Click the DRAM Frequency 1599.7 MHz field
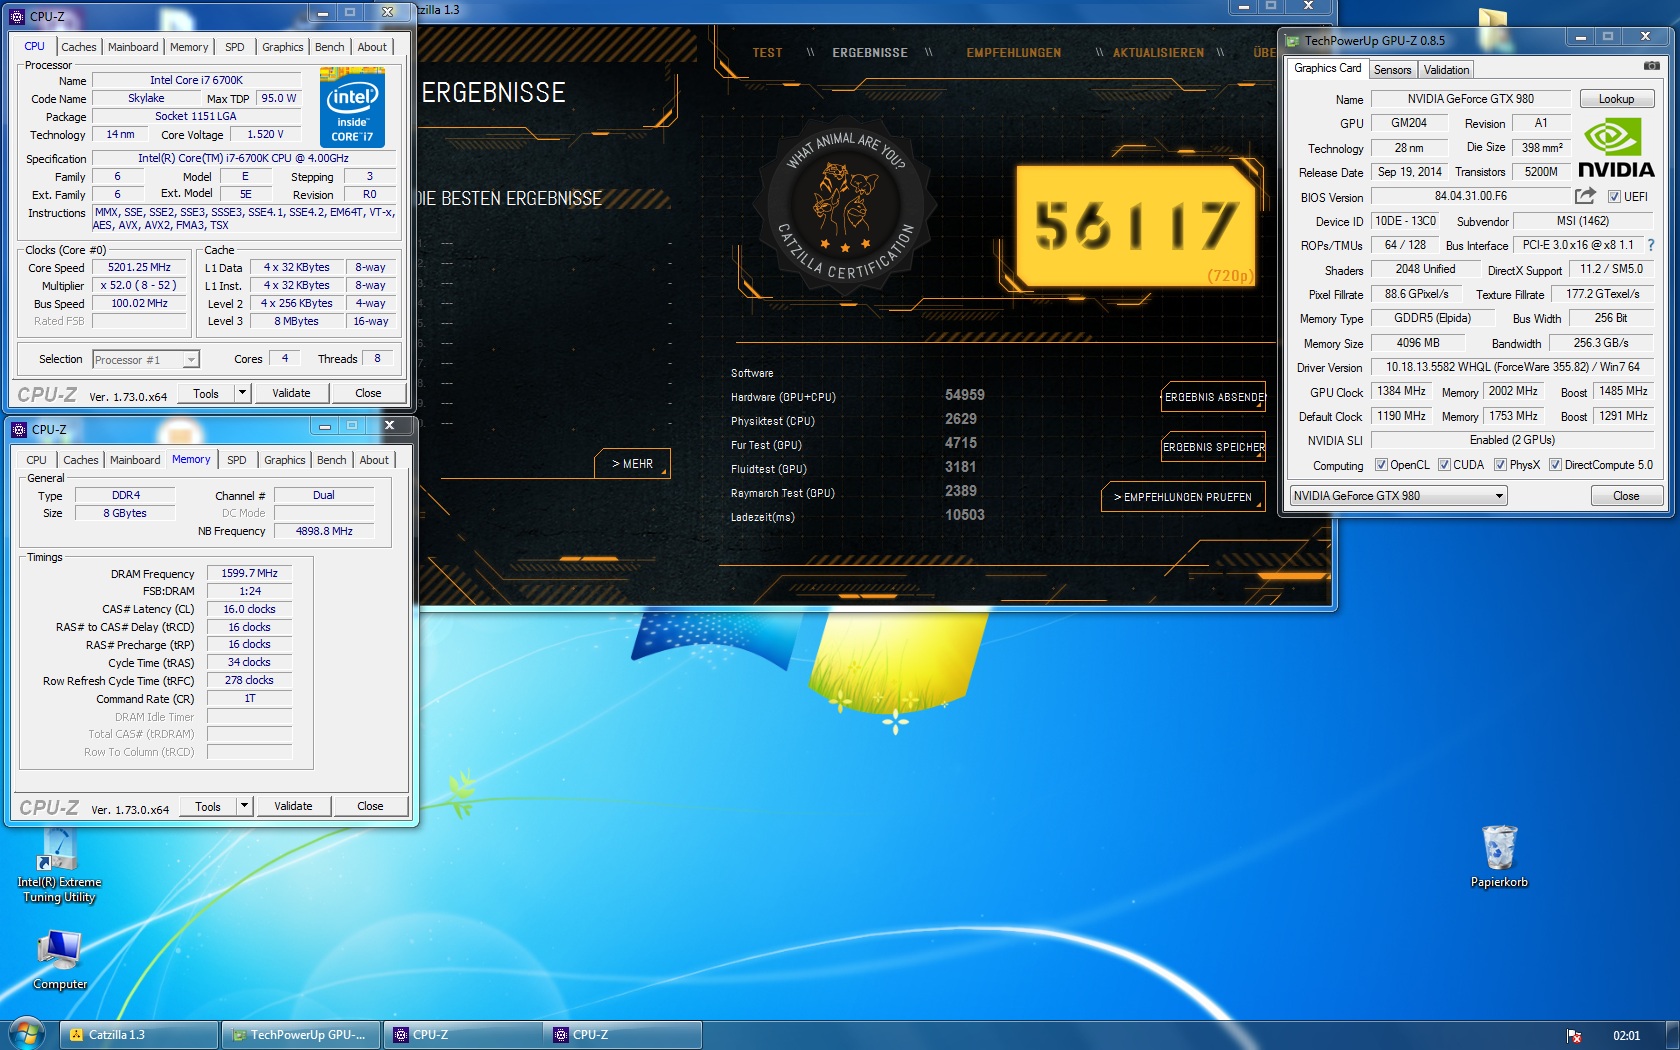Image resolution: width=1680 pixels, height=1050 pixels. click(x=249, y=574)
